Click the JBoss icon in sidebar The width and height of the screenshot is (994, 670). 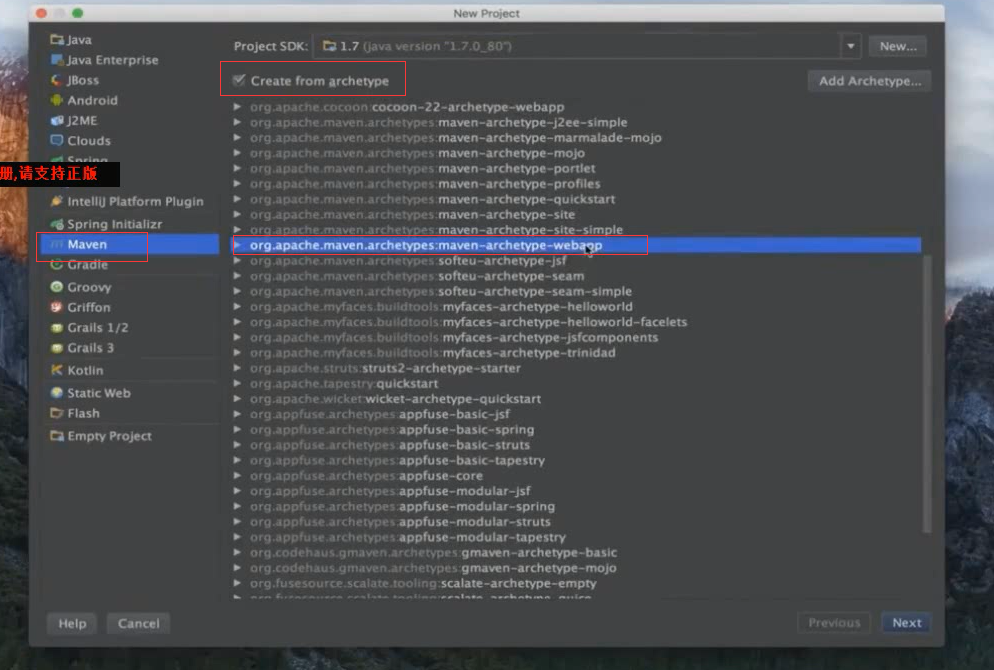click(56, 81)
